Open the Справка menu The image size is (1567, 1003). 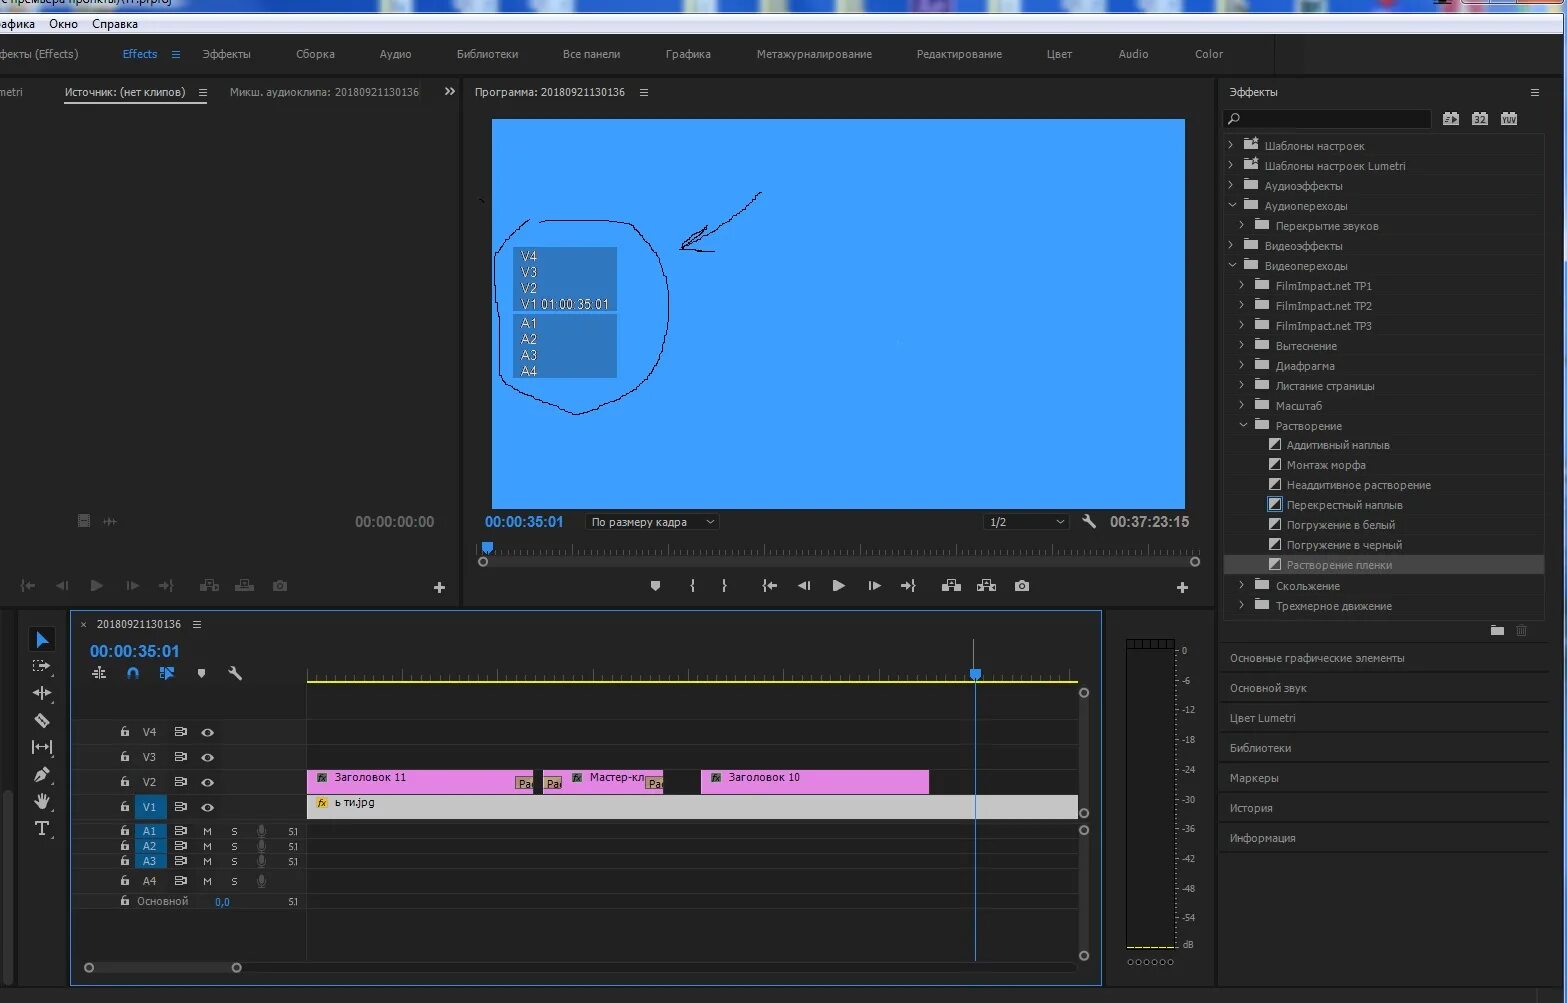click(115, 24)
